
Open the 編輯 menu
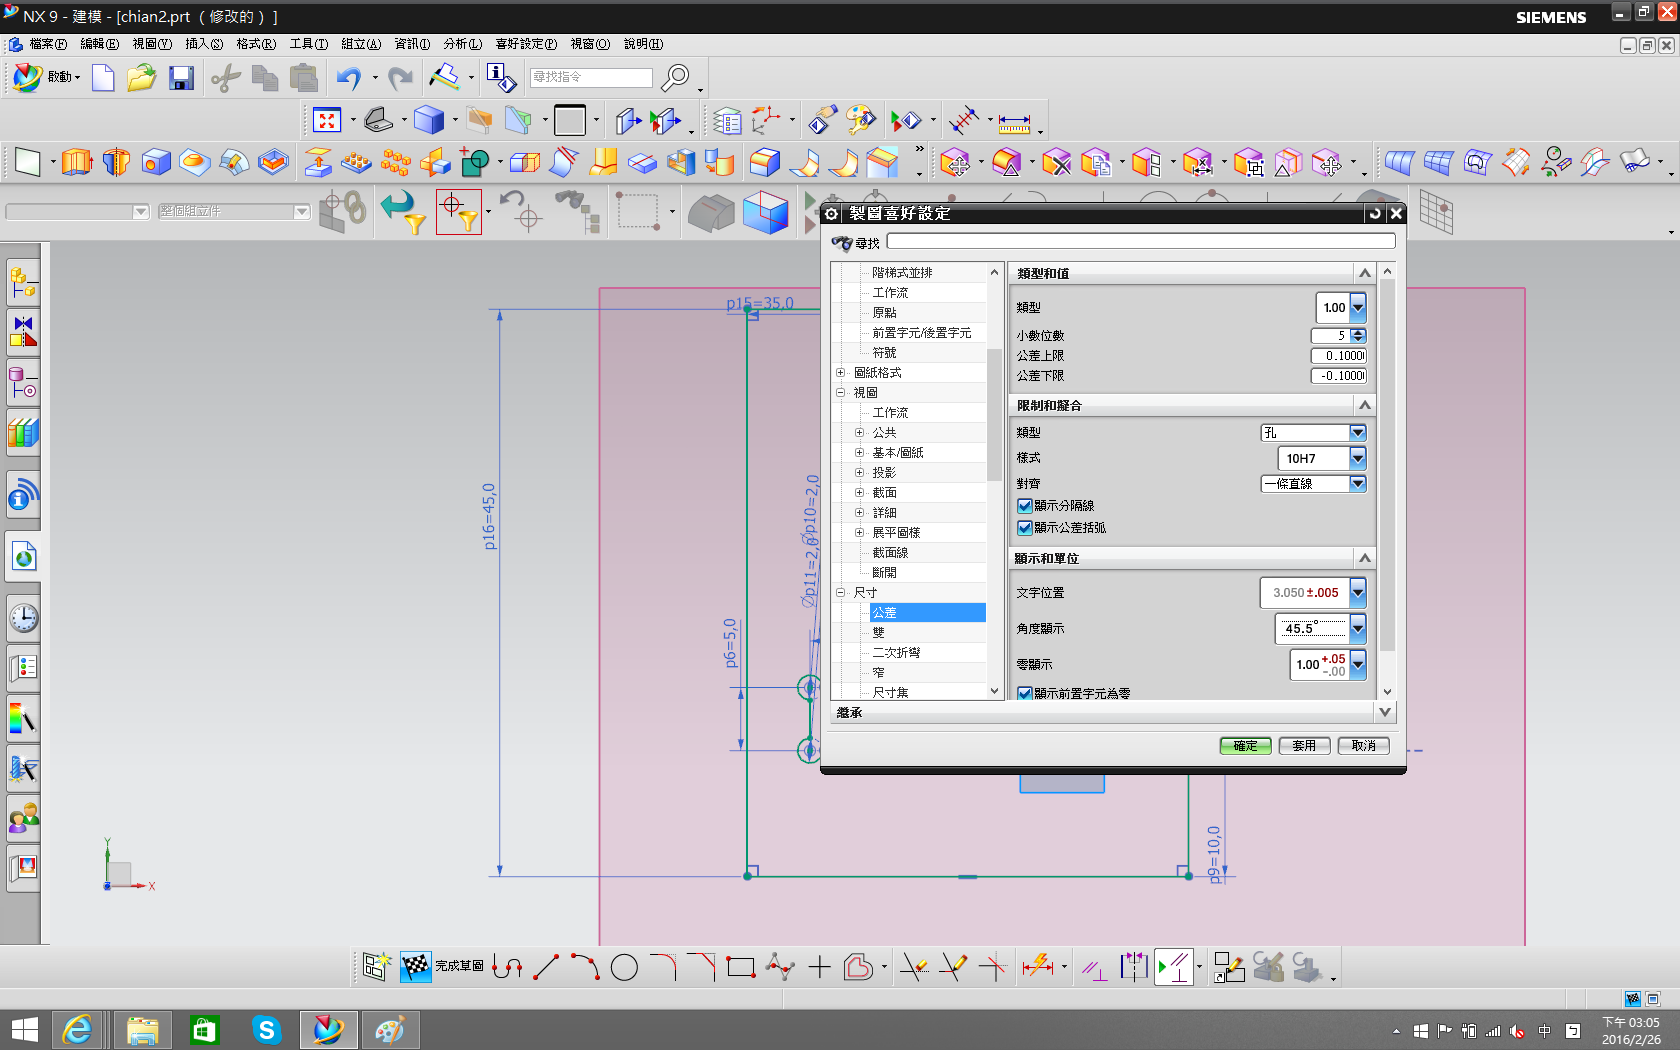99,44
